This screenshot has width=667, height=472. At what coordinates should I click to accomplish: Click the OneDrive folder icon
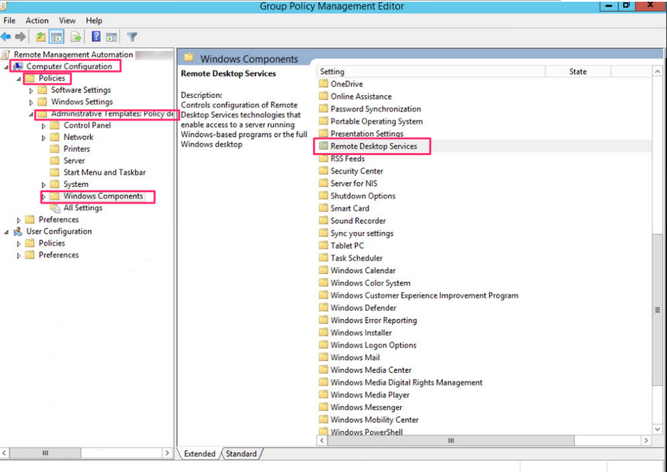point(324,84)
